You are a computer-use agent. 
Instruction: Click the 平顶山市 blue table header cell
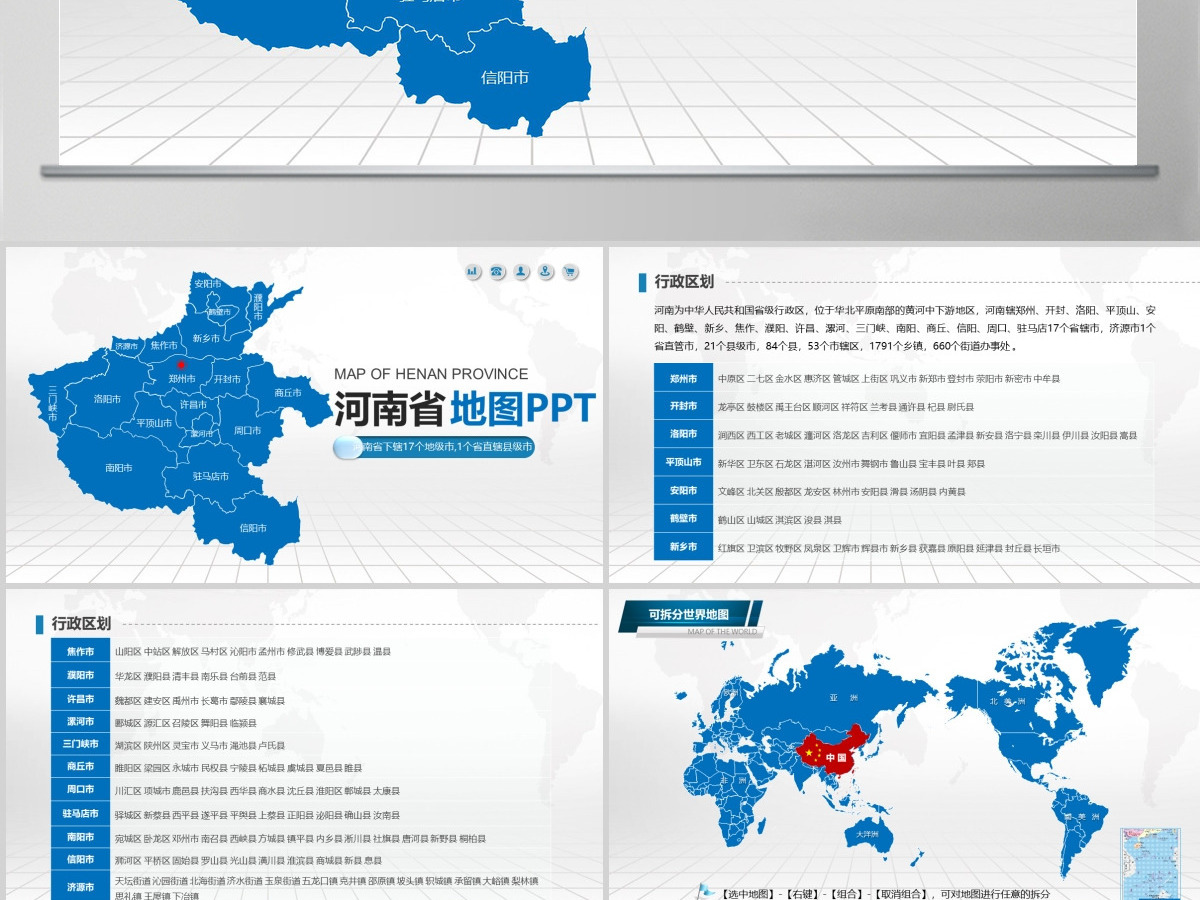[683, 462]
